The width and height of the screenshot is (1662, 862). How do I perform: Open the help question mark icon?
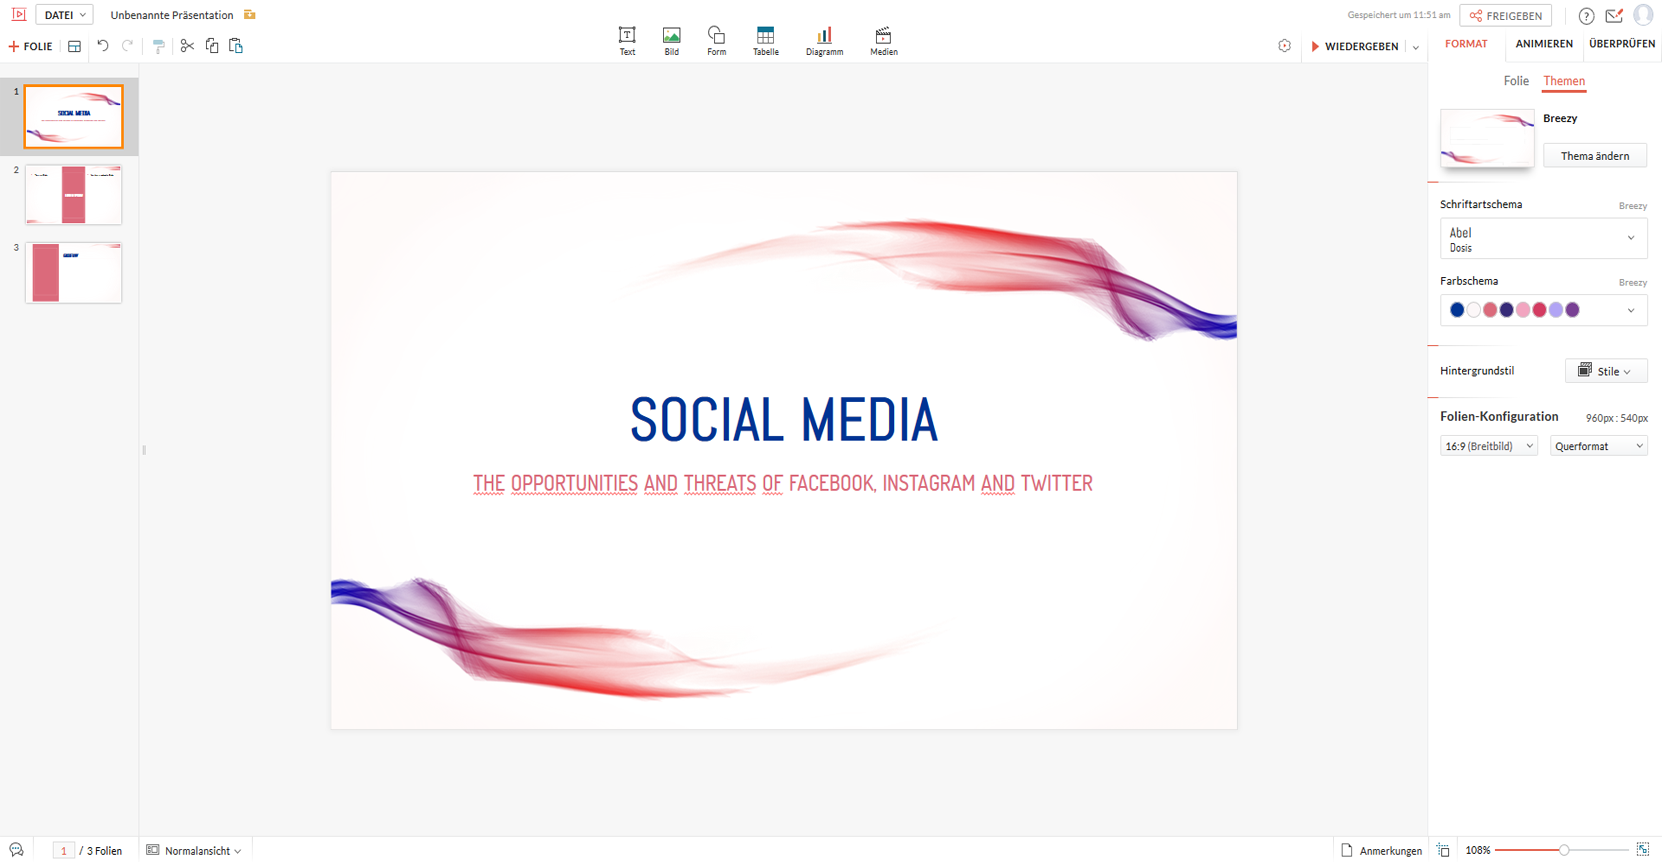[x=1586, y=16]
